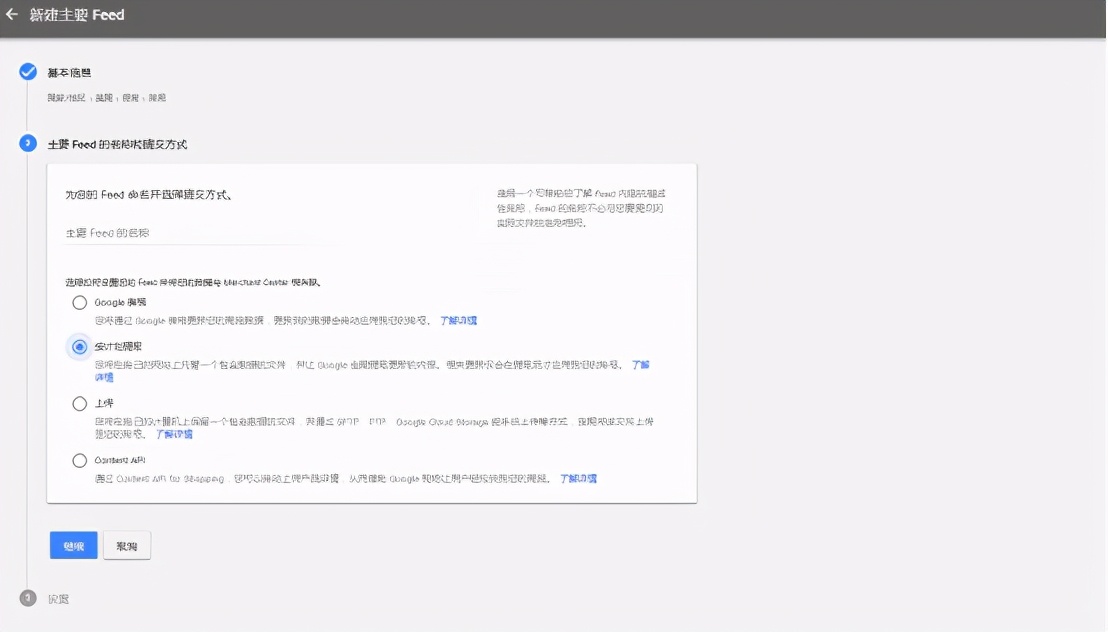
Task: Expand the 设置 step at the bottom
Action: pos(53,598)
